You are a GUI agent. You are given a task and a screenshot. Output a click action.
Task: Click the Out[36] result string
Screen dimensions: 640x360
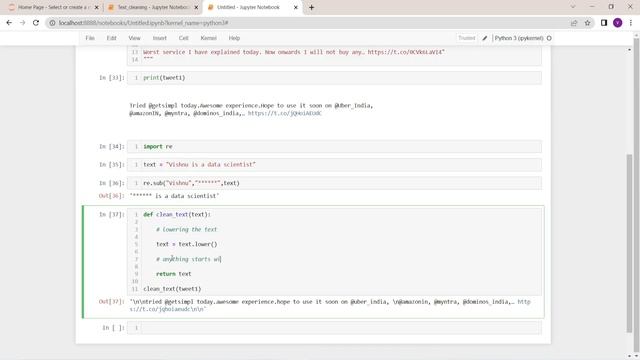[x=174, y=196]
